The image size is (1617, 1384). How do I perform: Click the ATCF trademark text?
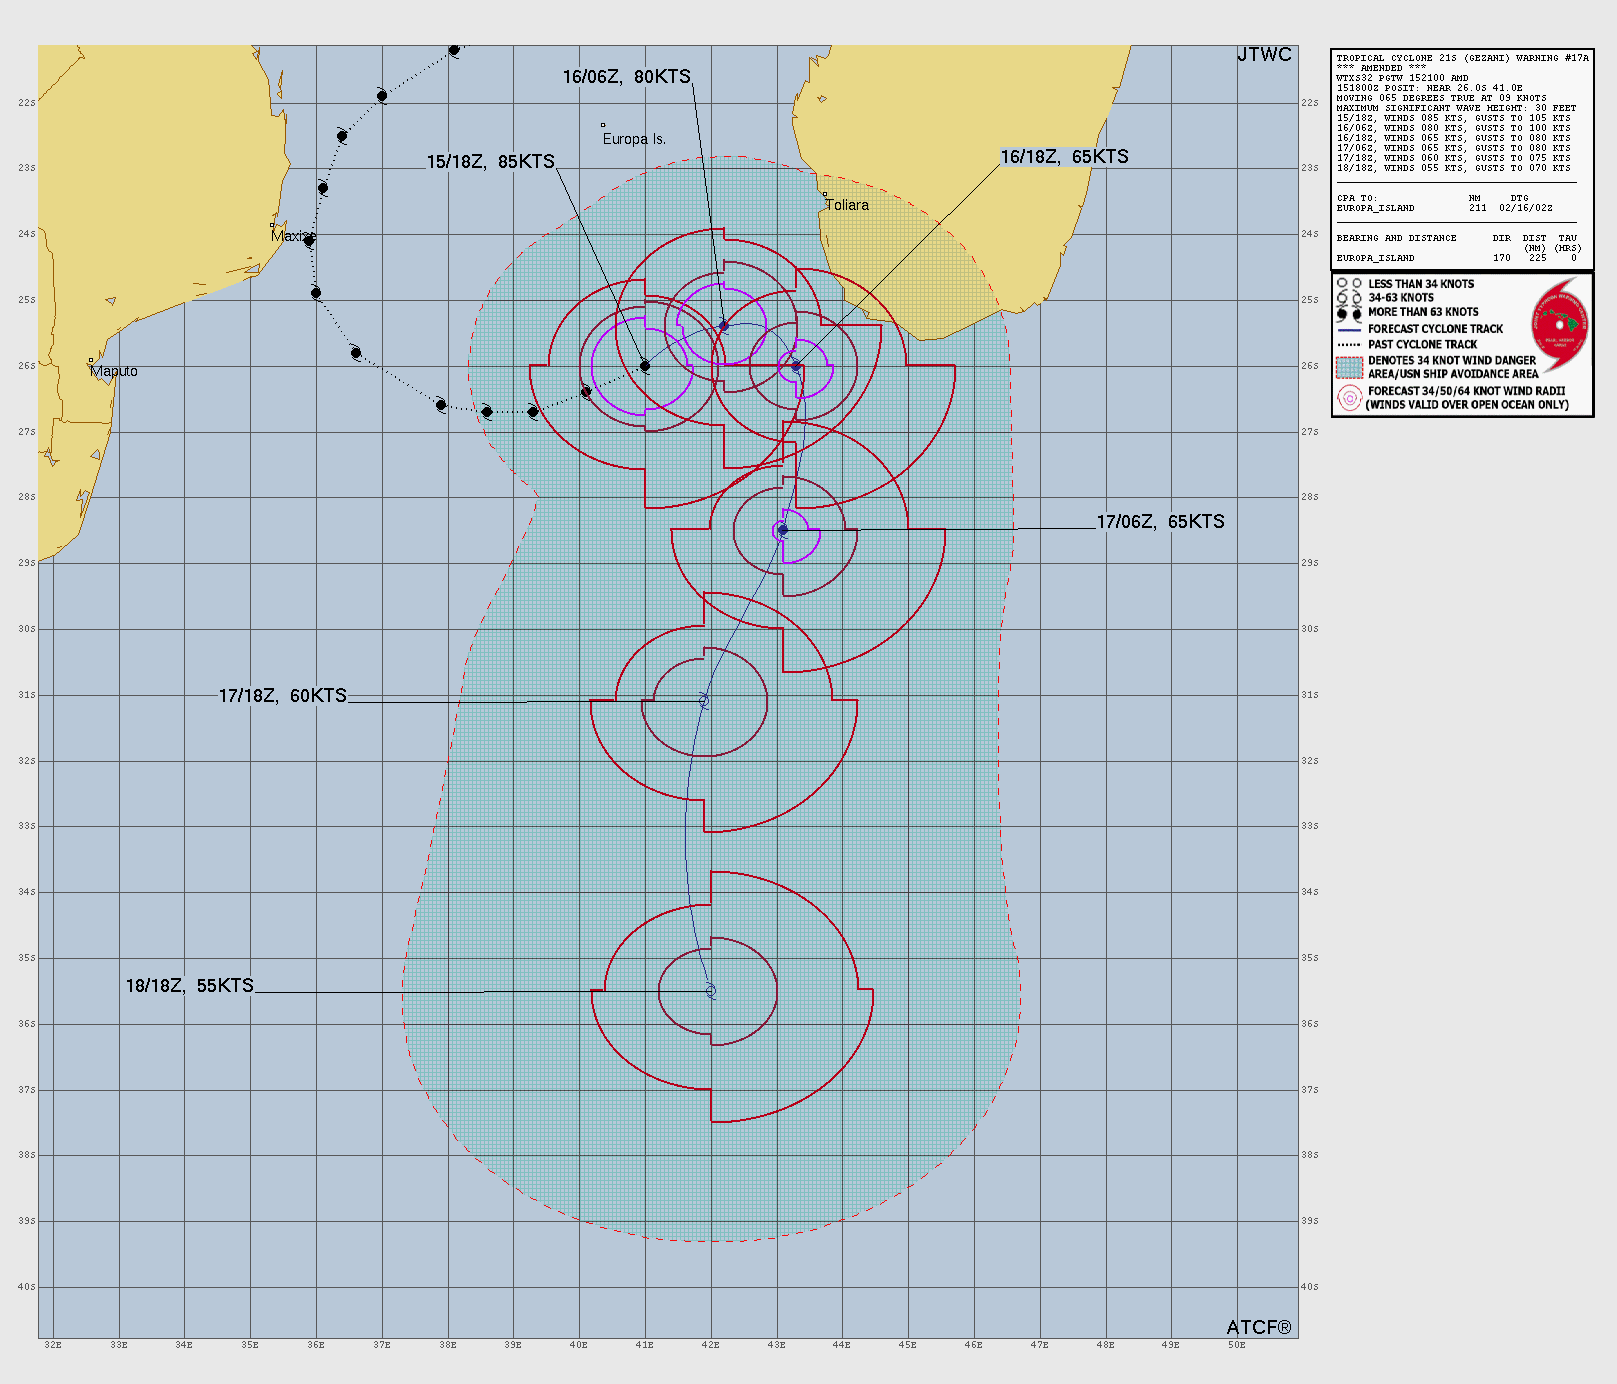(1259, 1327)
